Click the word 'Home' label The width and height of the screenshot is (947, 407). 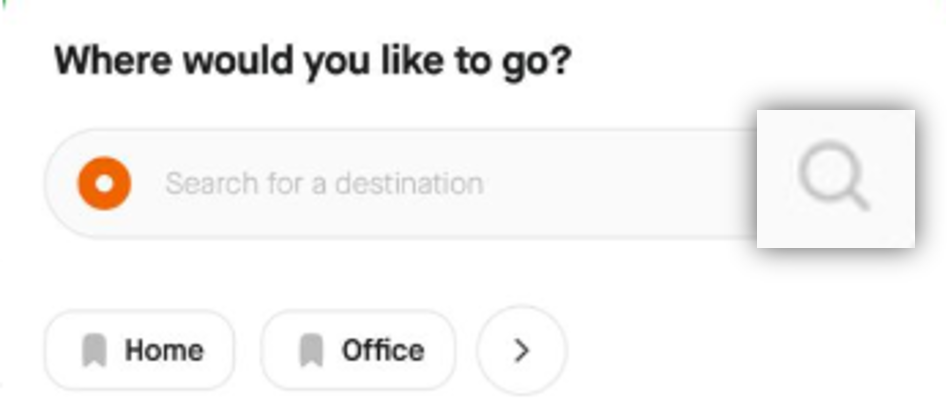(164, 351)
